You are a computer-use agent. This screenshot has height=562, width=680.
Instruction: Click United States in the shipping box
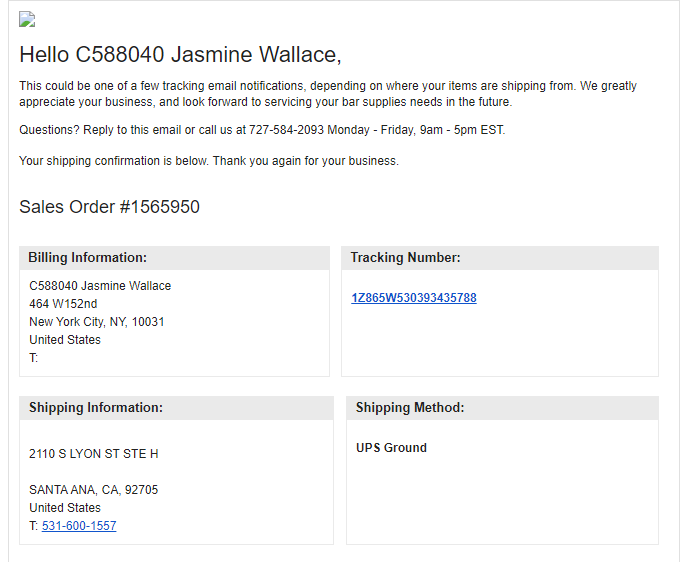65,507
